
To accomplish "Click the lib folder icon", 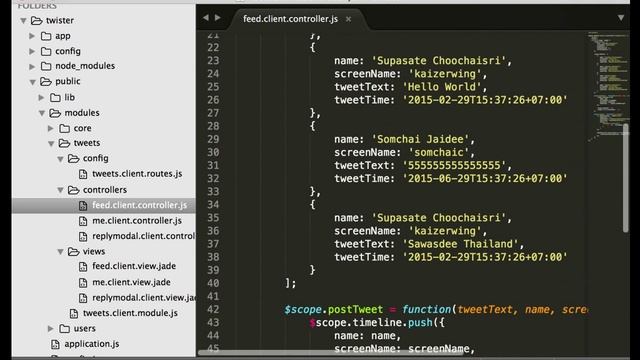I will pos(56,98).
